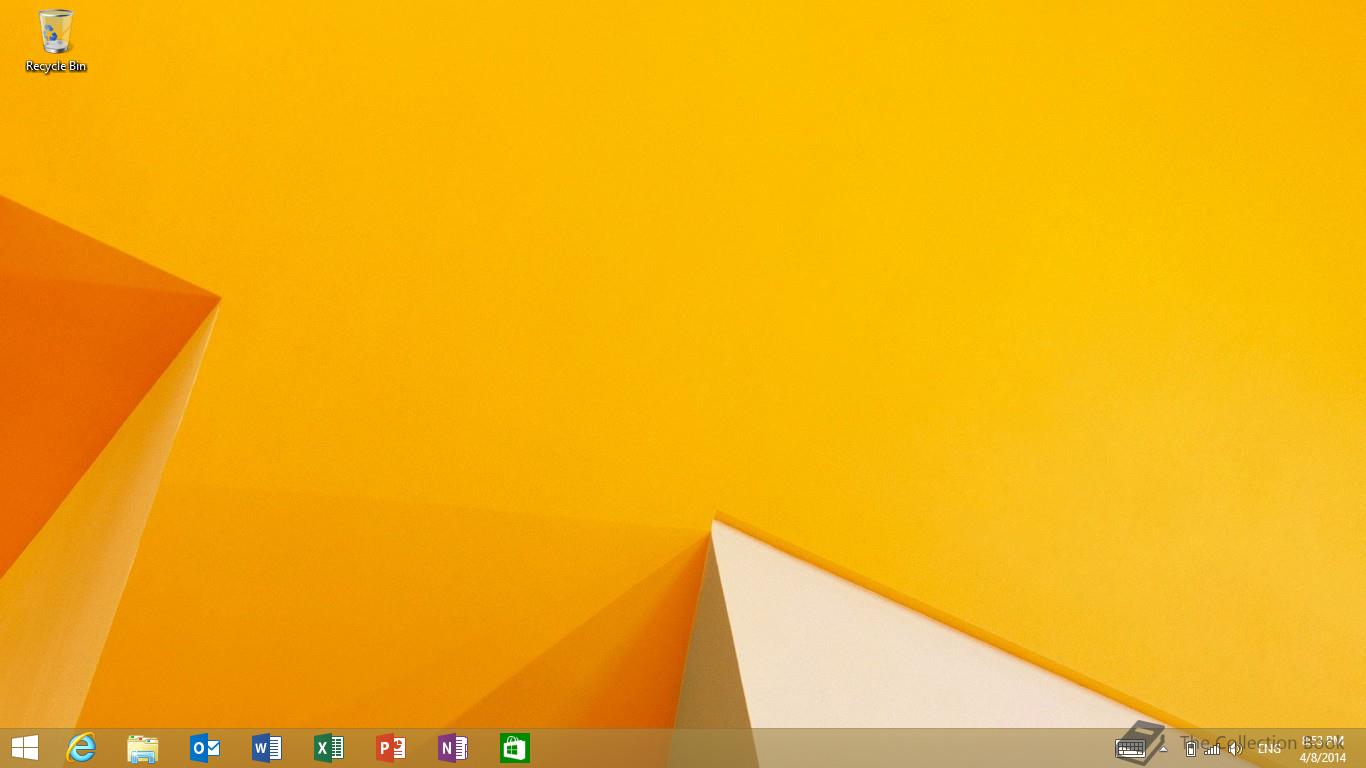Image resolution: width=1366 pixels, height=768 pixels.
Task: Start Excel from the taskbar
Action: 329,748
